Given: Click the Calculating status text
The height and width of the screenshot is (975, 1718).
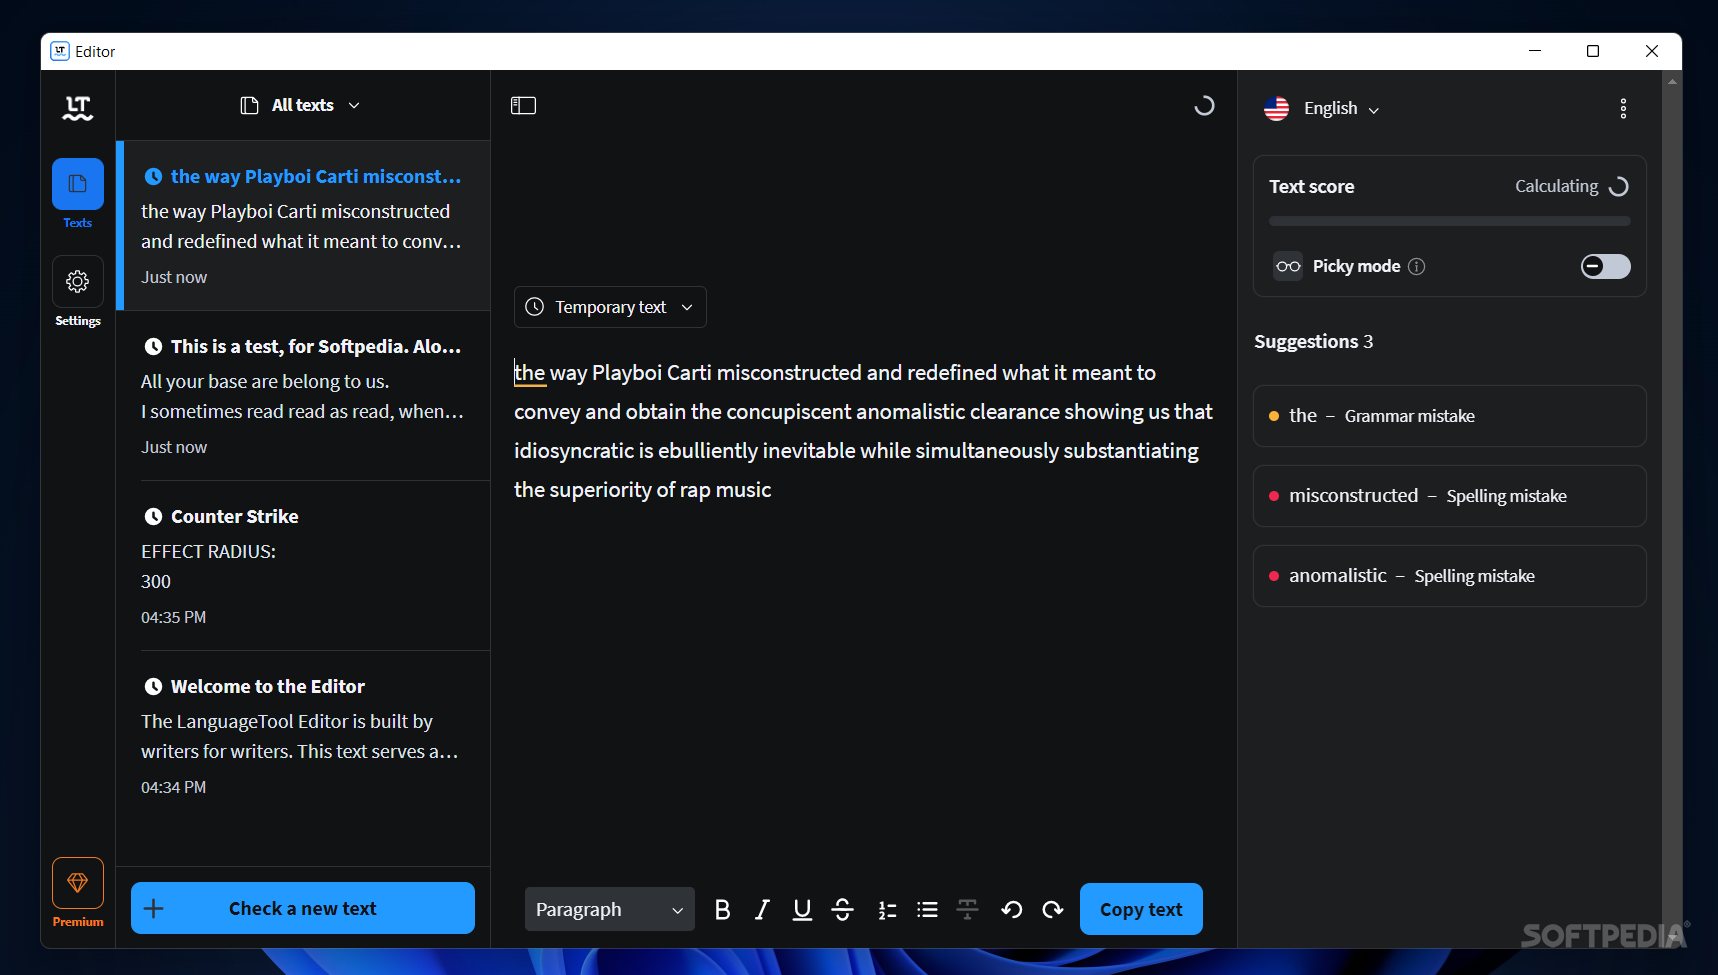Looking at the screenshot, I should point(1556,186).
